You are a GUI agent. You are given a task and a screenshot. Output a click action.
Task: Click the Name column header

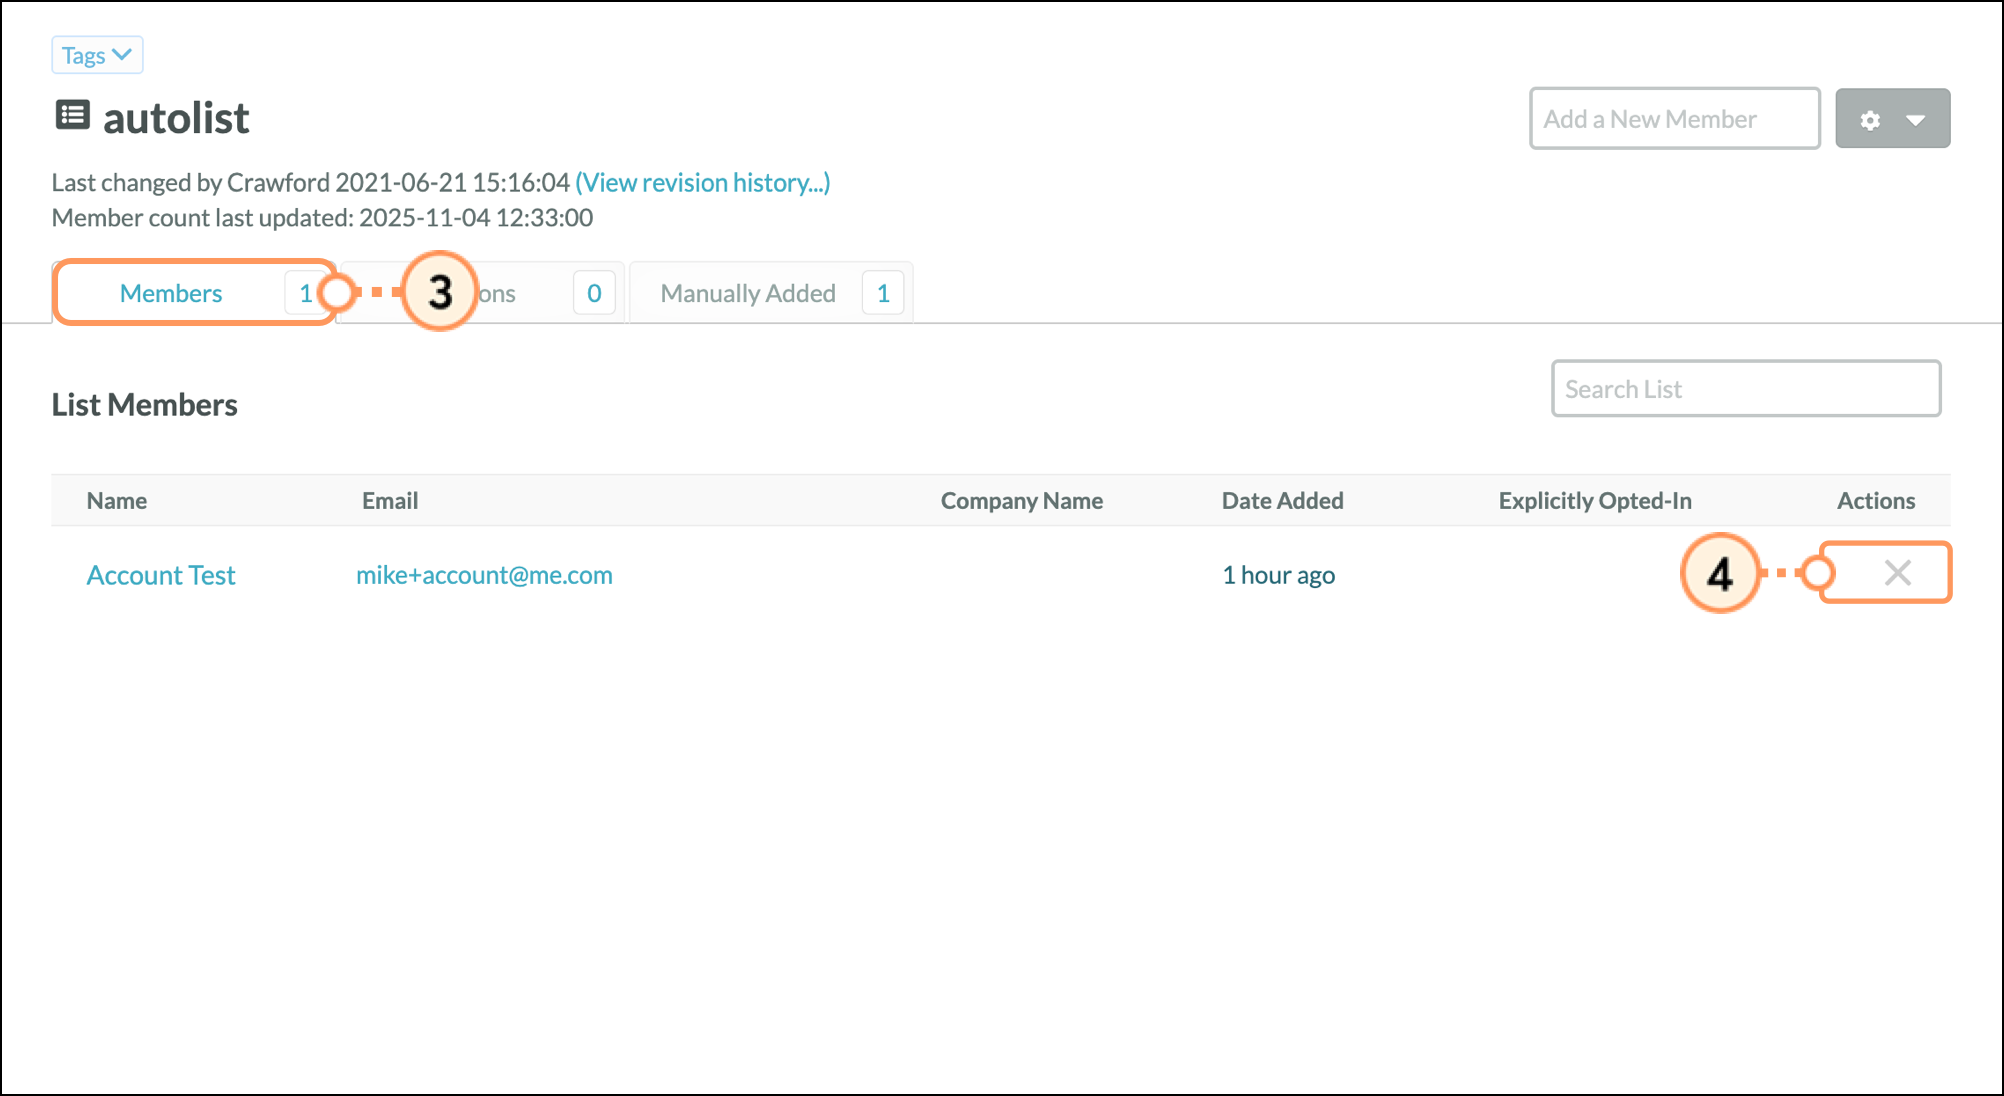click(117, 501)
